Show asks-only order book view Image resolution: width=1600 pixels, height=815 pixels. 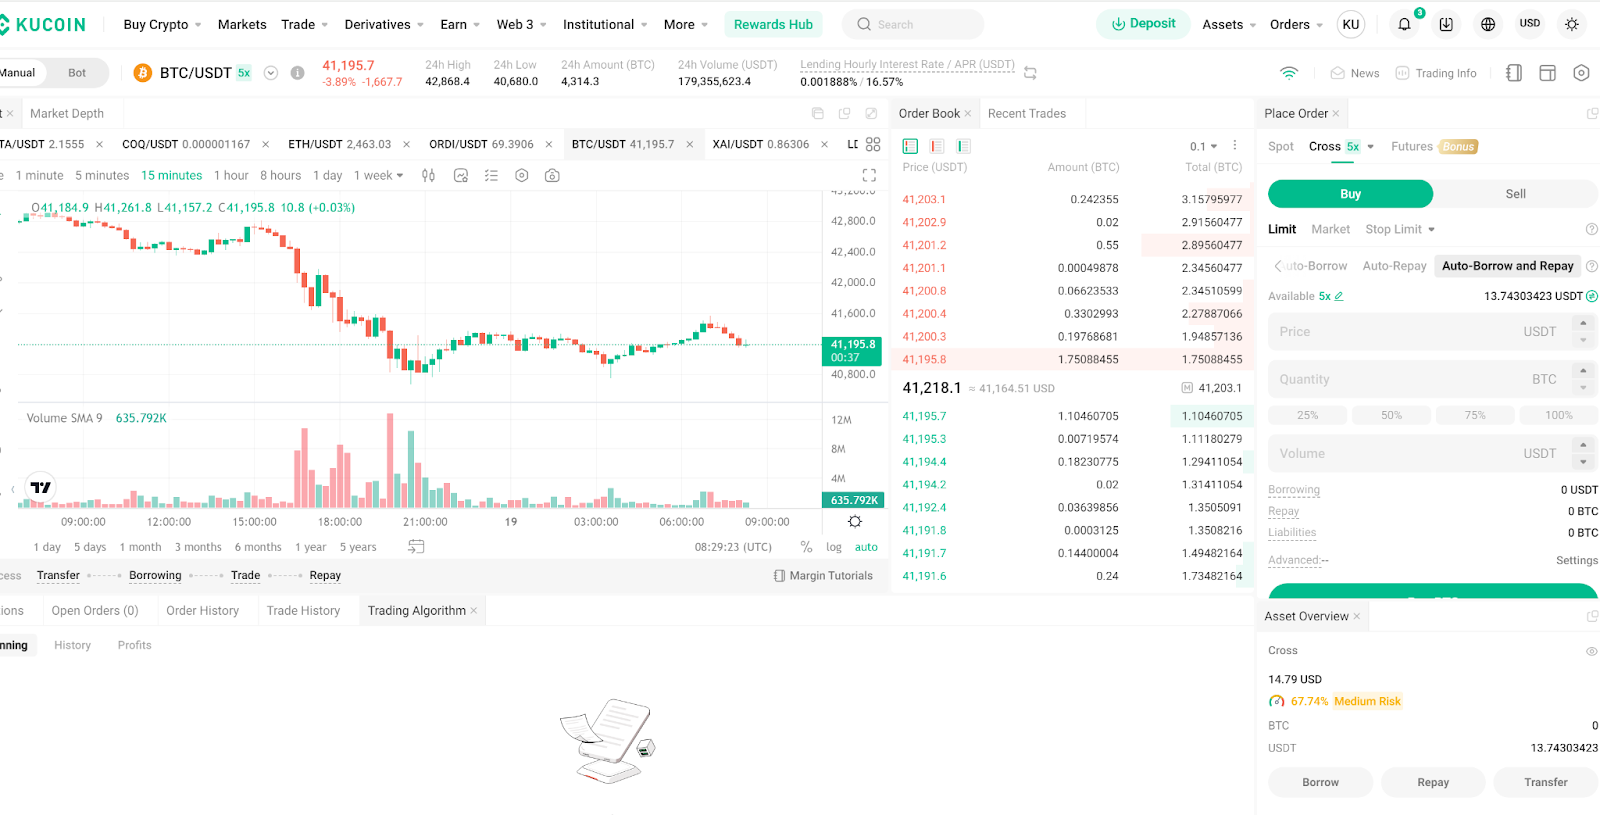(x=936, y=146)
